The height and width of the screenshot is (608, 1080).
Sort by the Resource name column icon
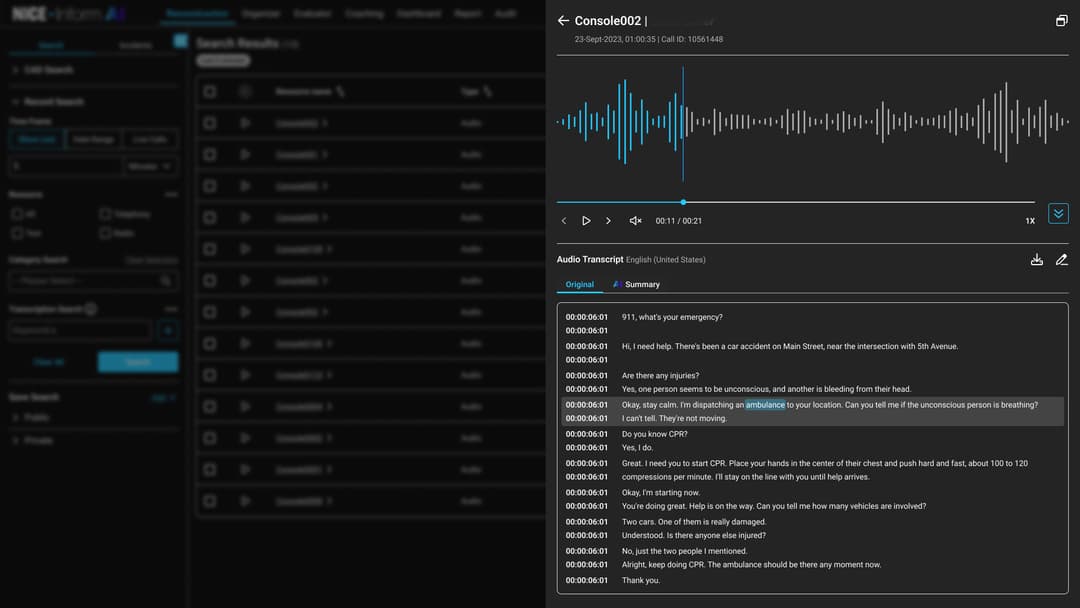340,92
